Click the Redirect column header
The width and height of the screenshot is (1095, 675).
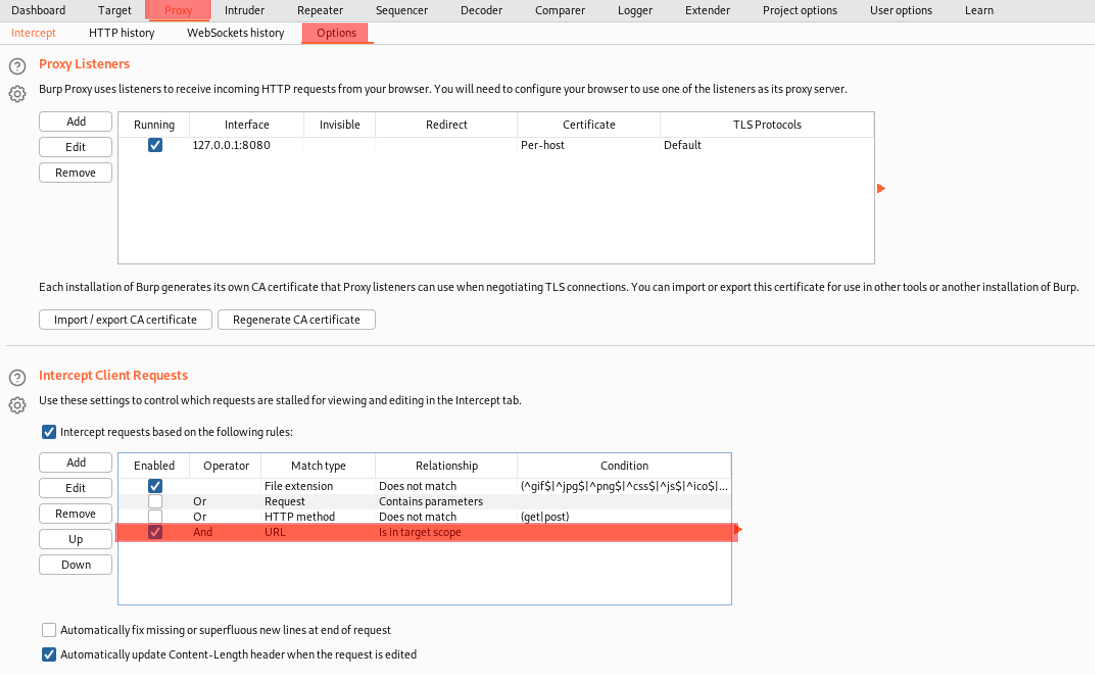coord(446,125)
